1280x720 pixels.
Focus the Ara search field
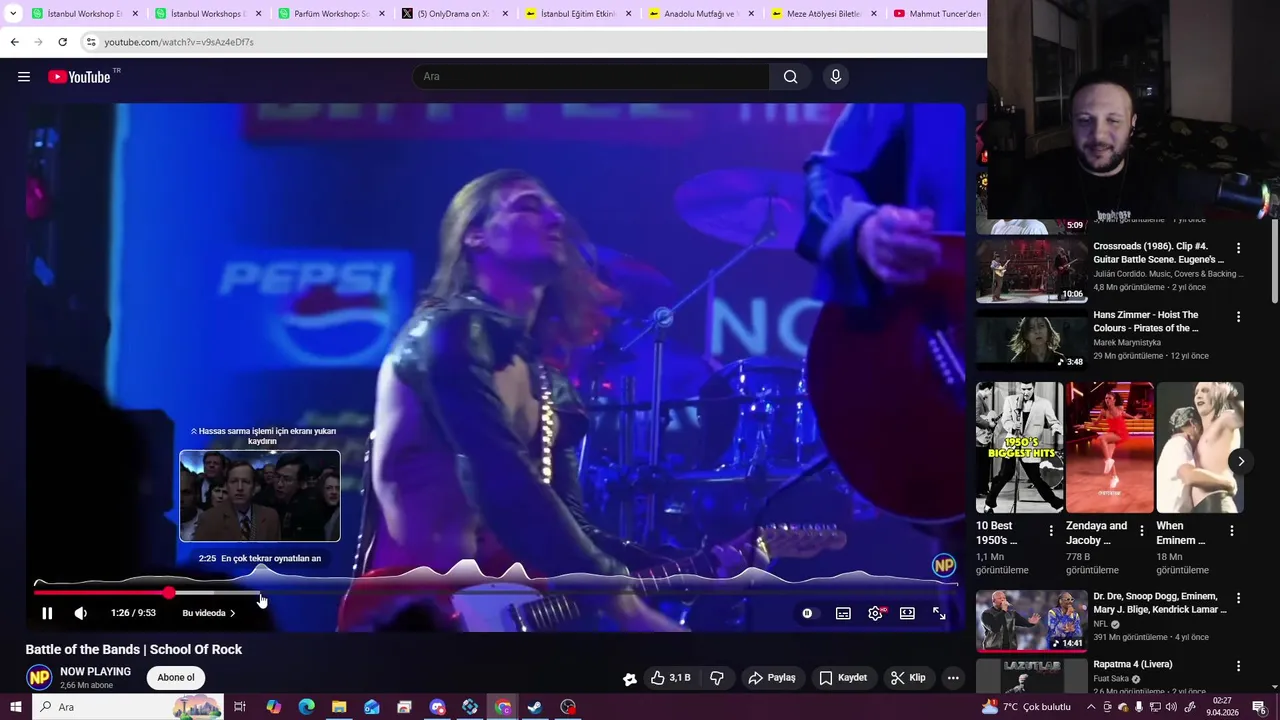click(591, 77)
